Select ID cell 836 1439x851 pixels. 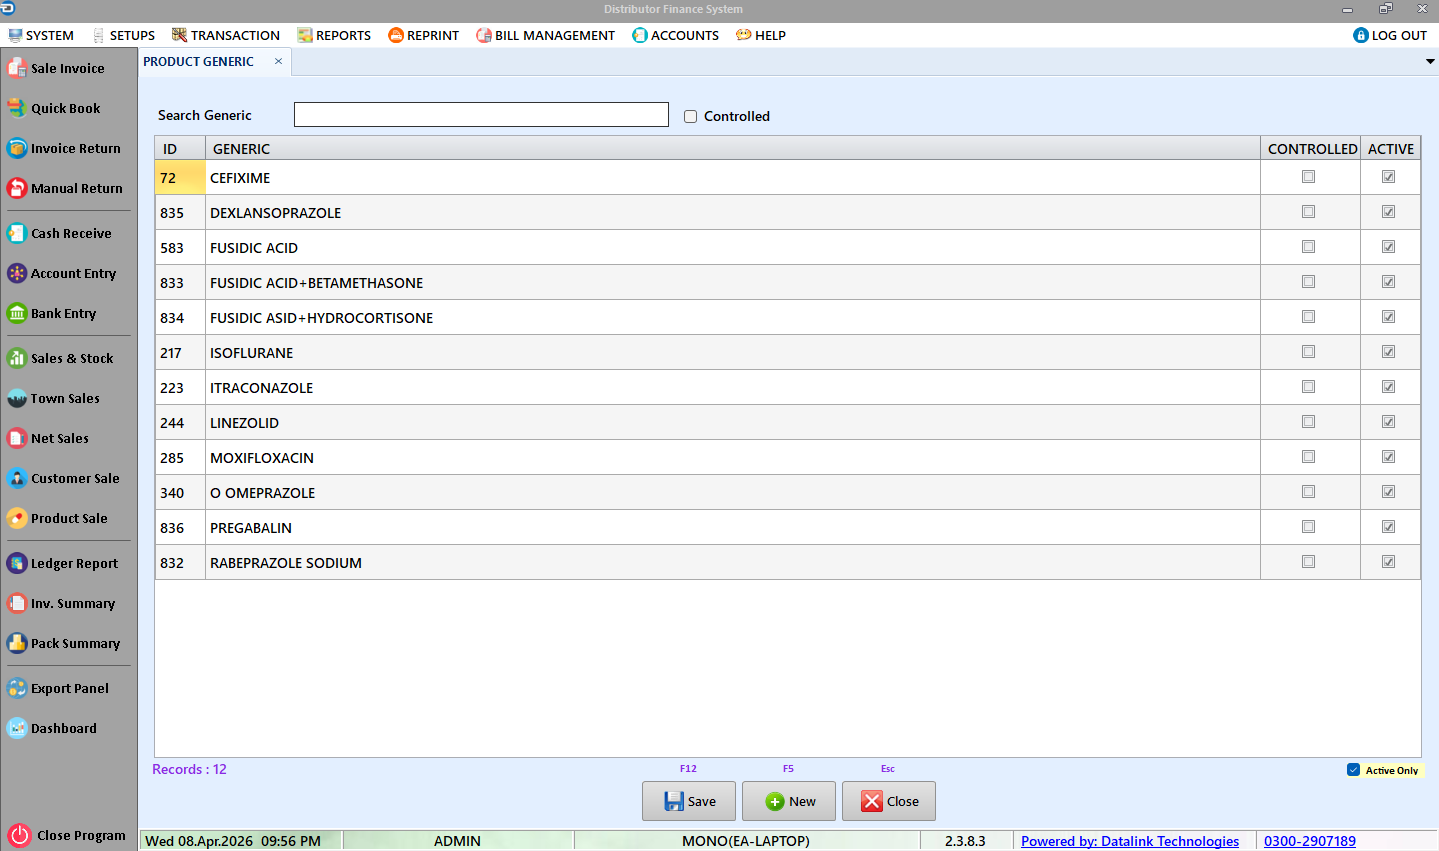coord(180,527)
